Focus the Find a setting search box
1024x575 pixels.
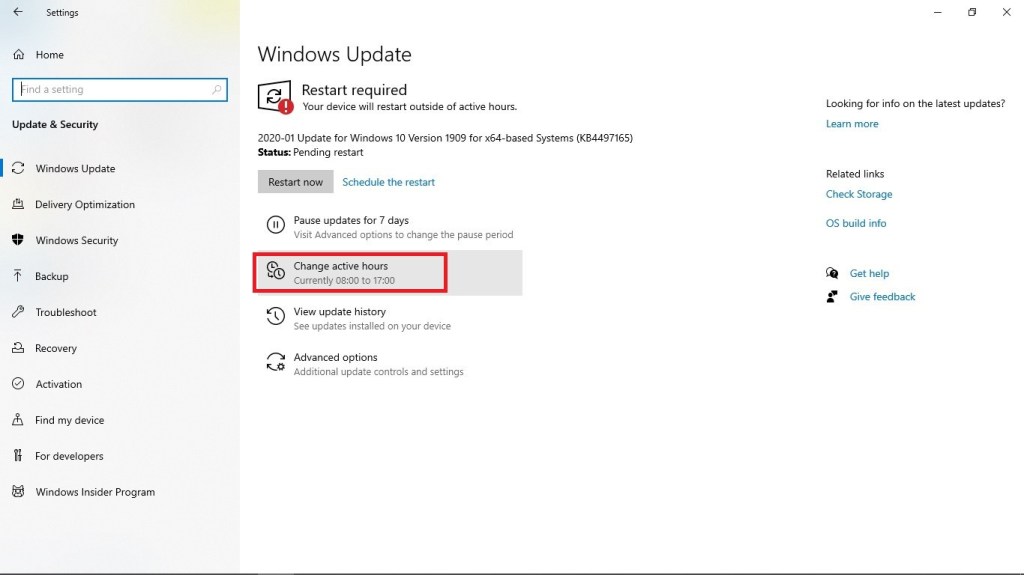110,90
